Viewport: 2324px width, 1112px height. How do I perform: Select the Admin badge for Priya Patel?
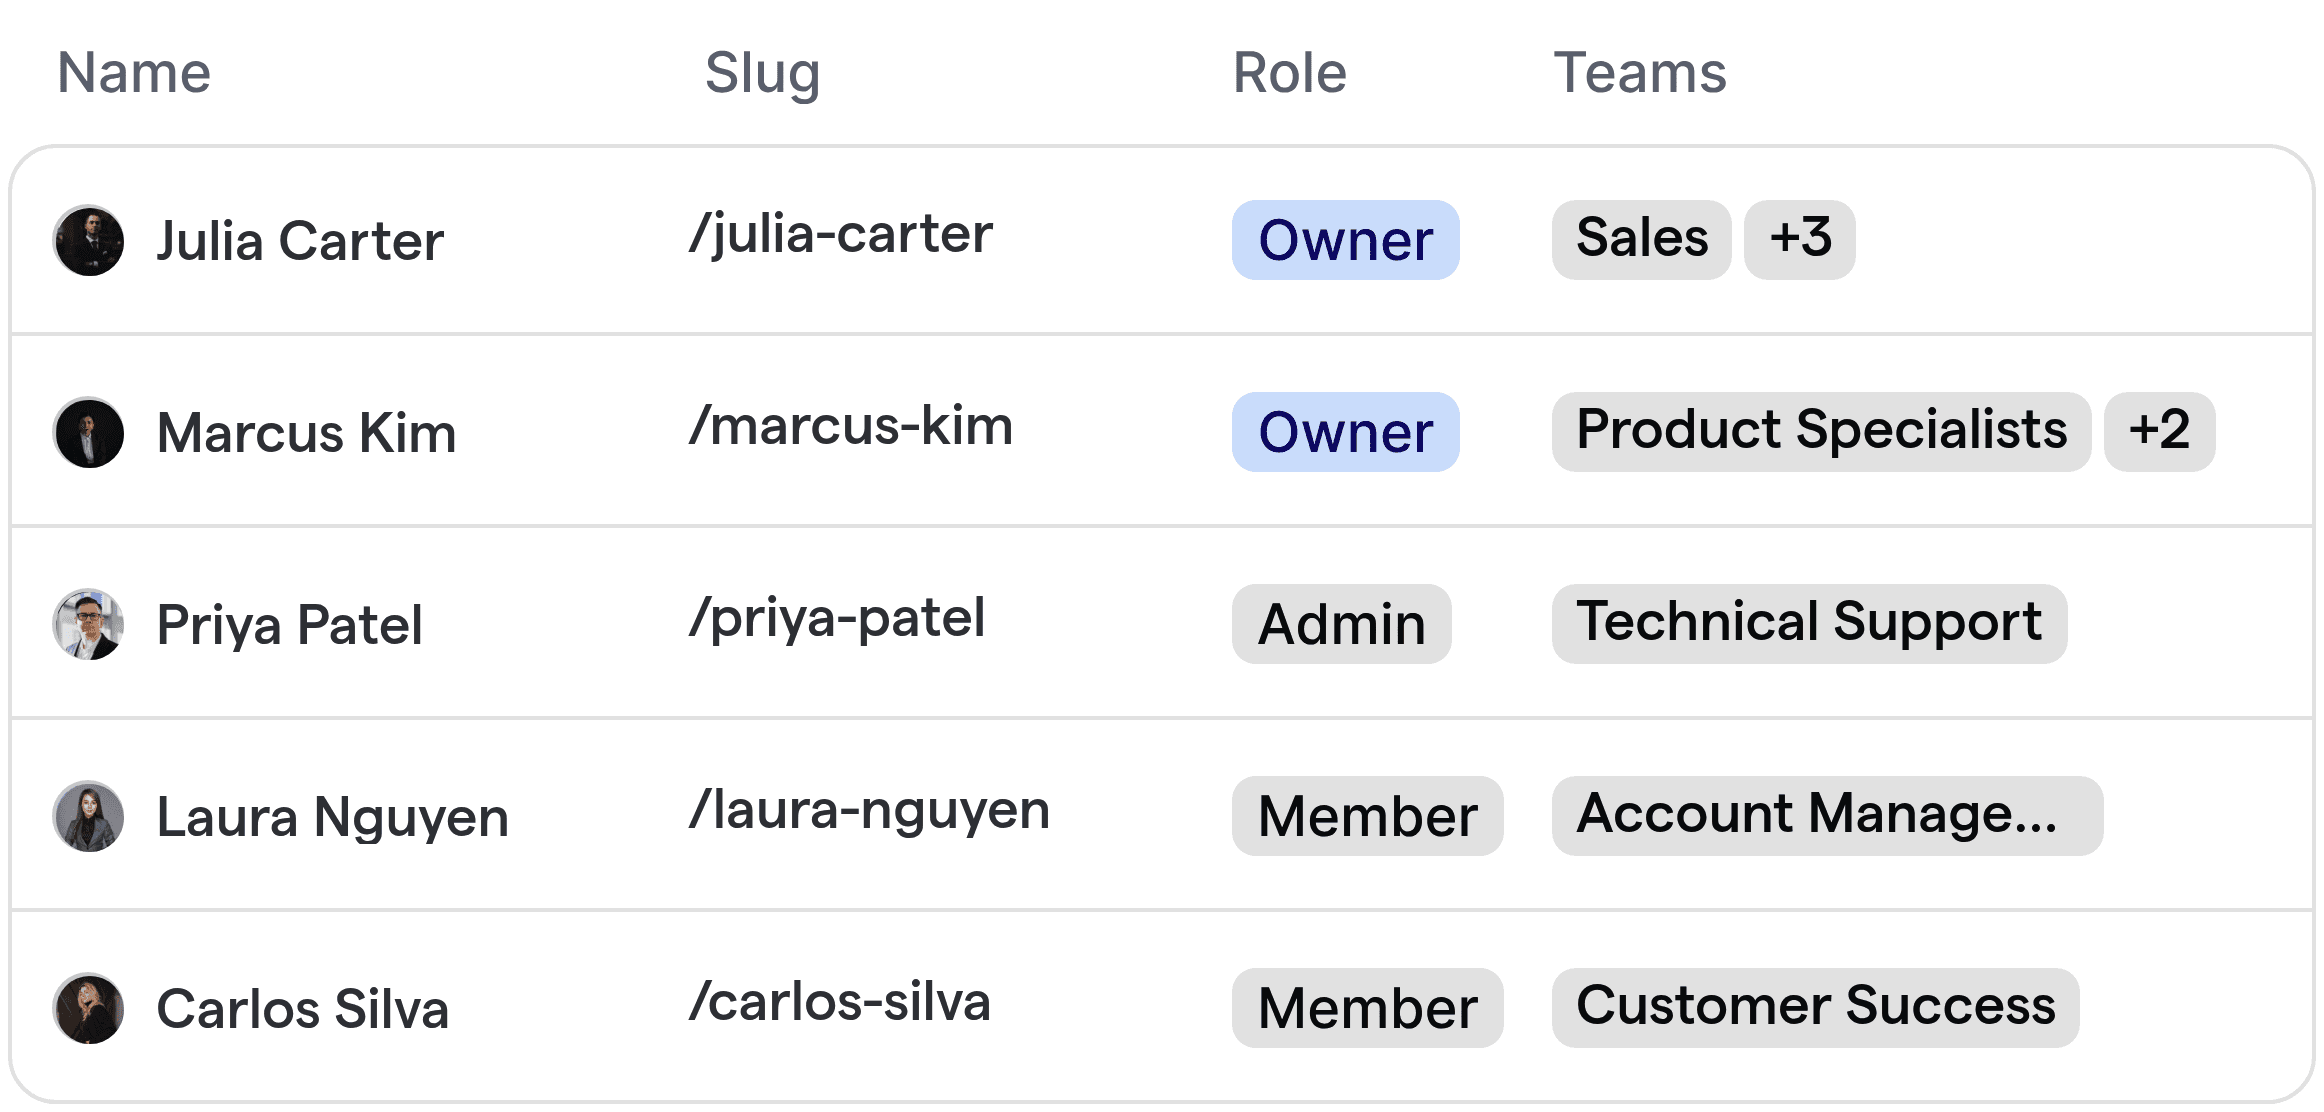(1341, 624)
